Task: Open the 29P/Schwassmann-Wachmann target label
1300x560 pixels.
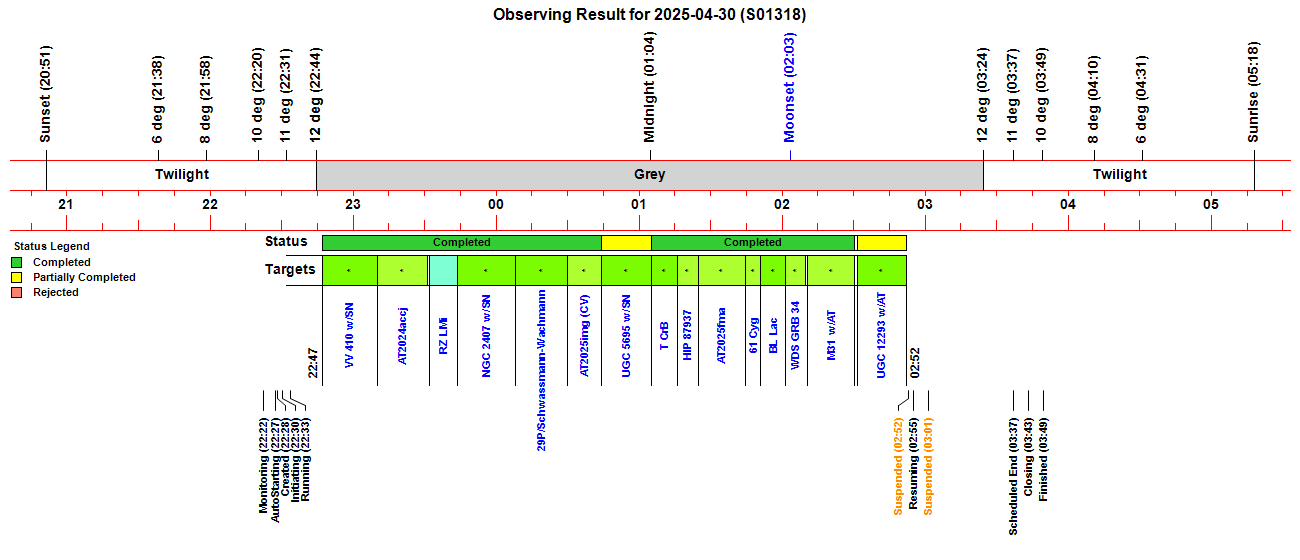Action: [541, 370]
